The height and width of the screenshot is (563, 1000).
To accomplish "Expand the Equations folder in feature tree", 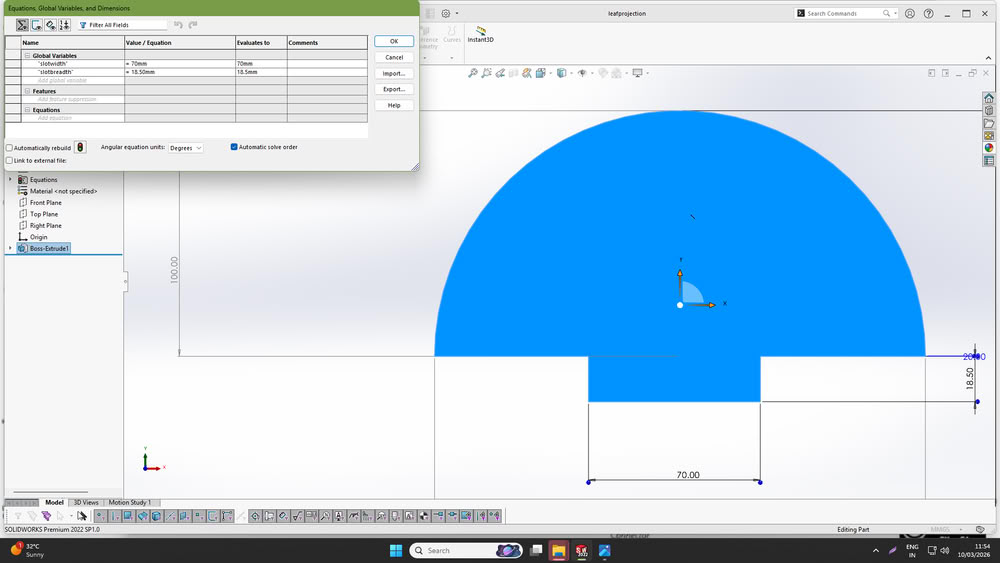I will [10, 180].
